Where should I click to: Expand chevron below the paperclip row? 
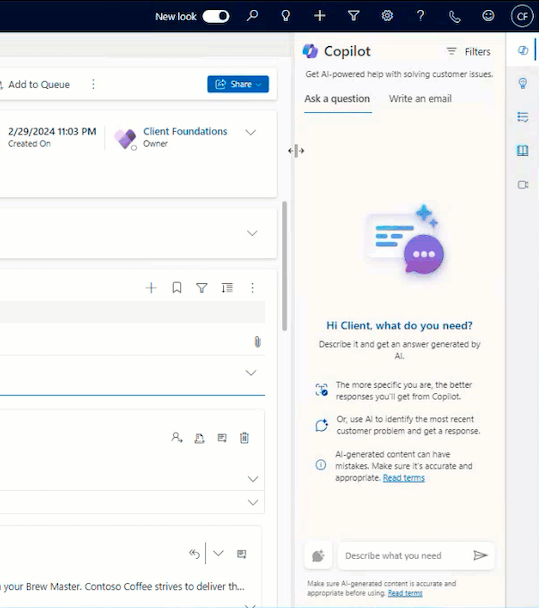pos(251,373)
